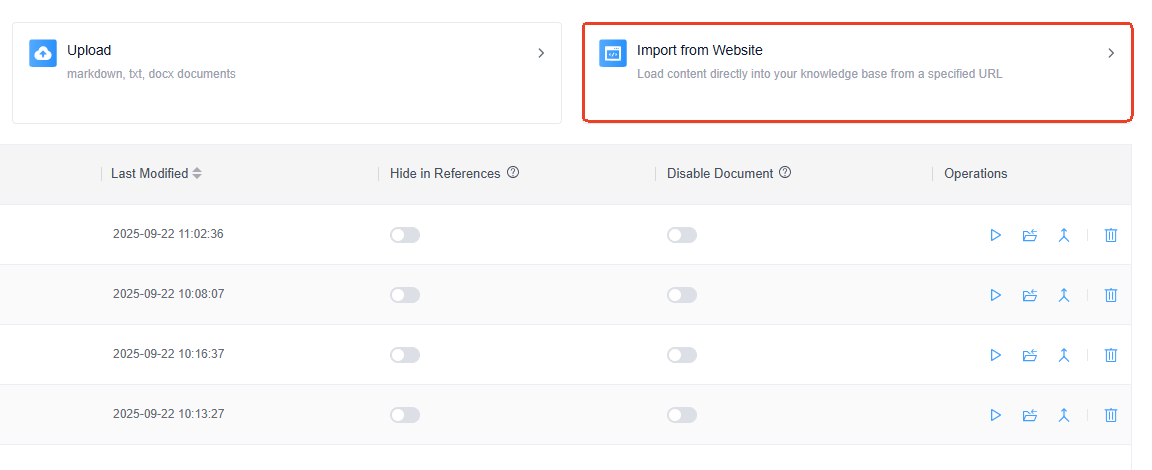Click the Import from Website title
The height and width of the screenshot is (470, 1152).
coord(699,50)
